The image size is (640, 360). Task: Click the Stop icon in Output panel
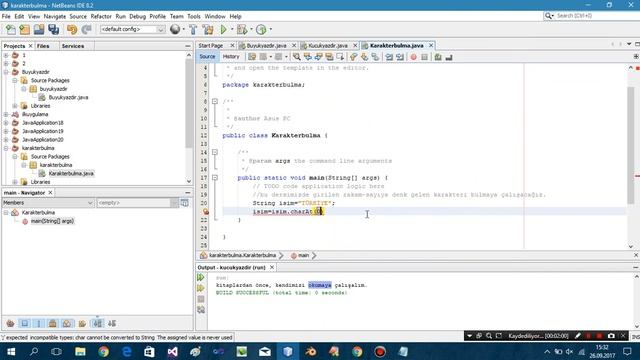(201, 299)
